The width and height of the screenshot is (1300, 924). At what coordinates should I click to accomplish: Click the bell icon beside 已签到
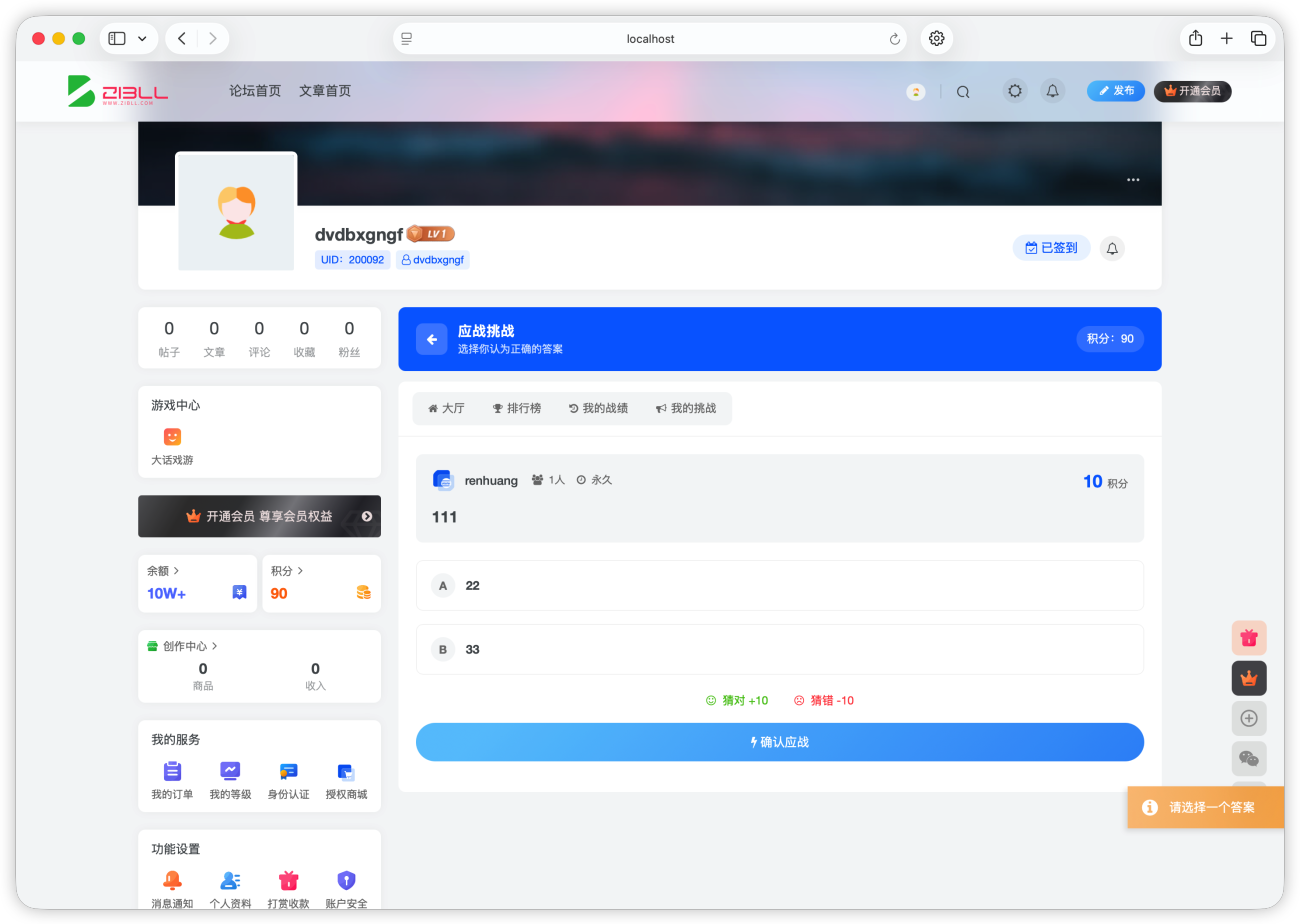point(1112,248)
